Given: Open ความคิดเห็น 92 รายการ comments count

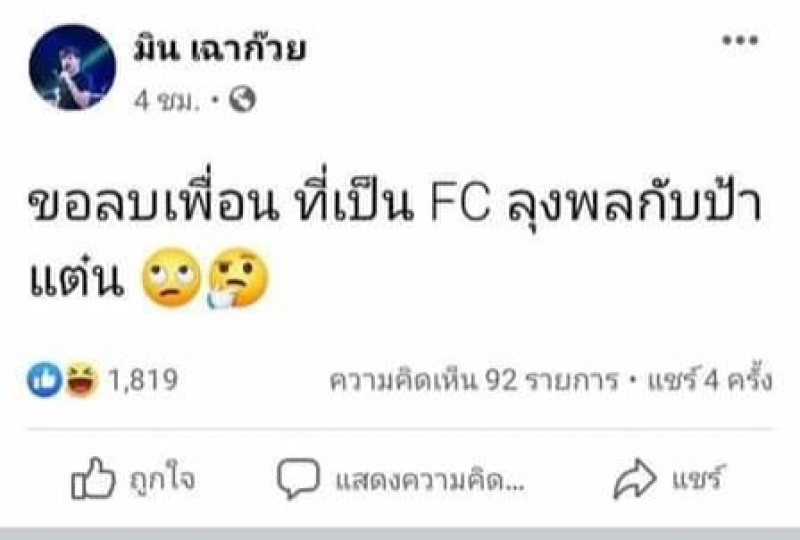Looking at the screenshot, I should (x=473, y=381).
